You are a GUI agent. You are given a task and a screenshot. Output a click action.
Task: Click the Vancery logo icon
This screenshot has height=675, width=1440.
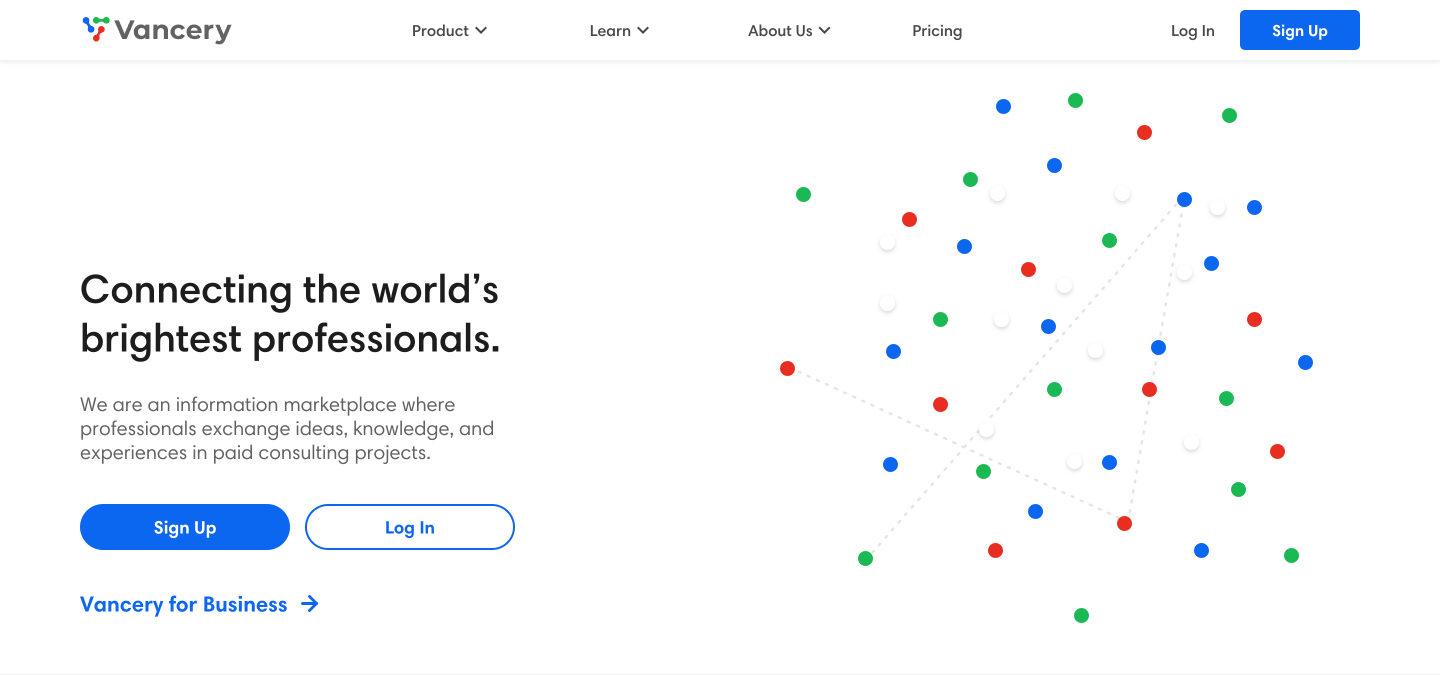(96, 30)
